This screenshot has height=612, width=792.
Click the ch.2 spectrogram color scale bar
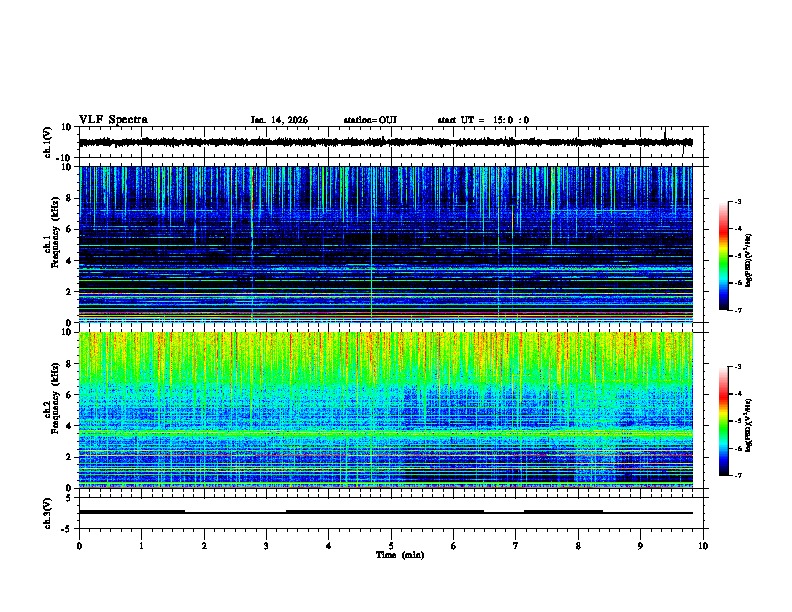coord(724,421)
